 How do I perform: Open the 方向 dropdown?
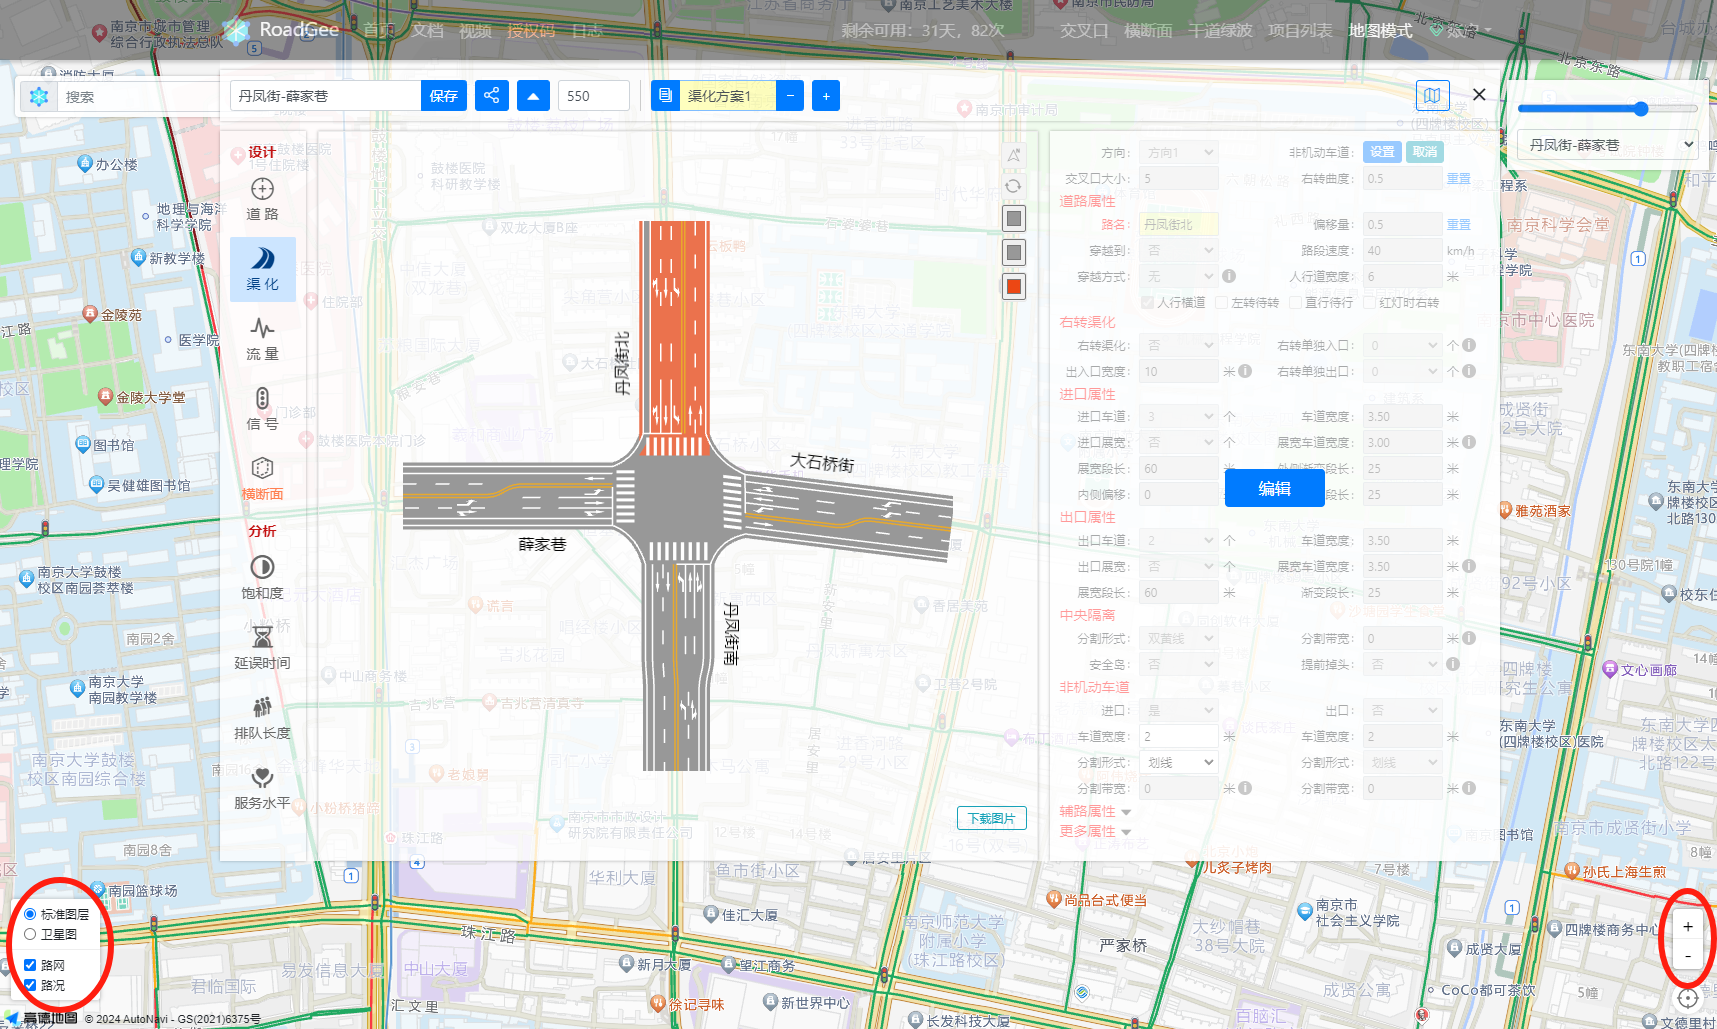pos(1179,153)
